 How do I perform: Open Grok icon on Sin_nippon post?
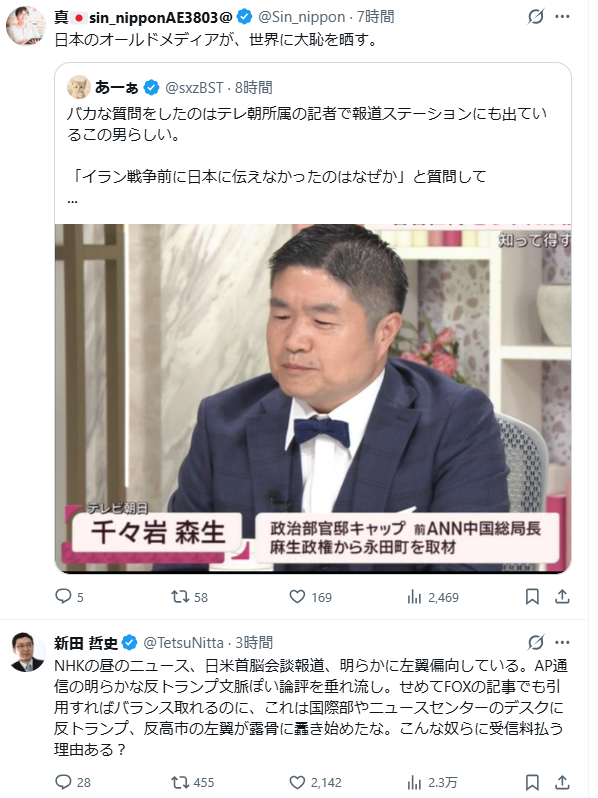click(x=535, y=17)
